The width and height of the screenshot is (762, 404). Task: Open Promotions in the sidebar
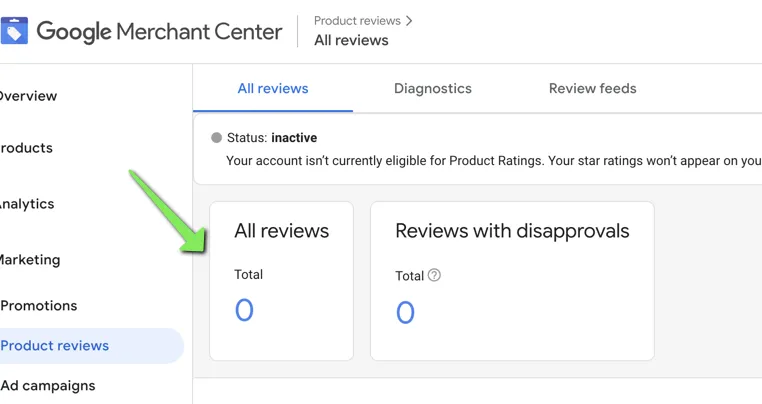point(39,305)
